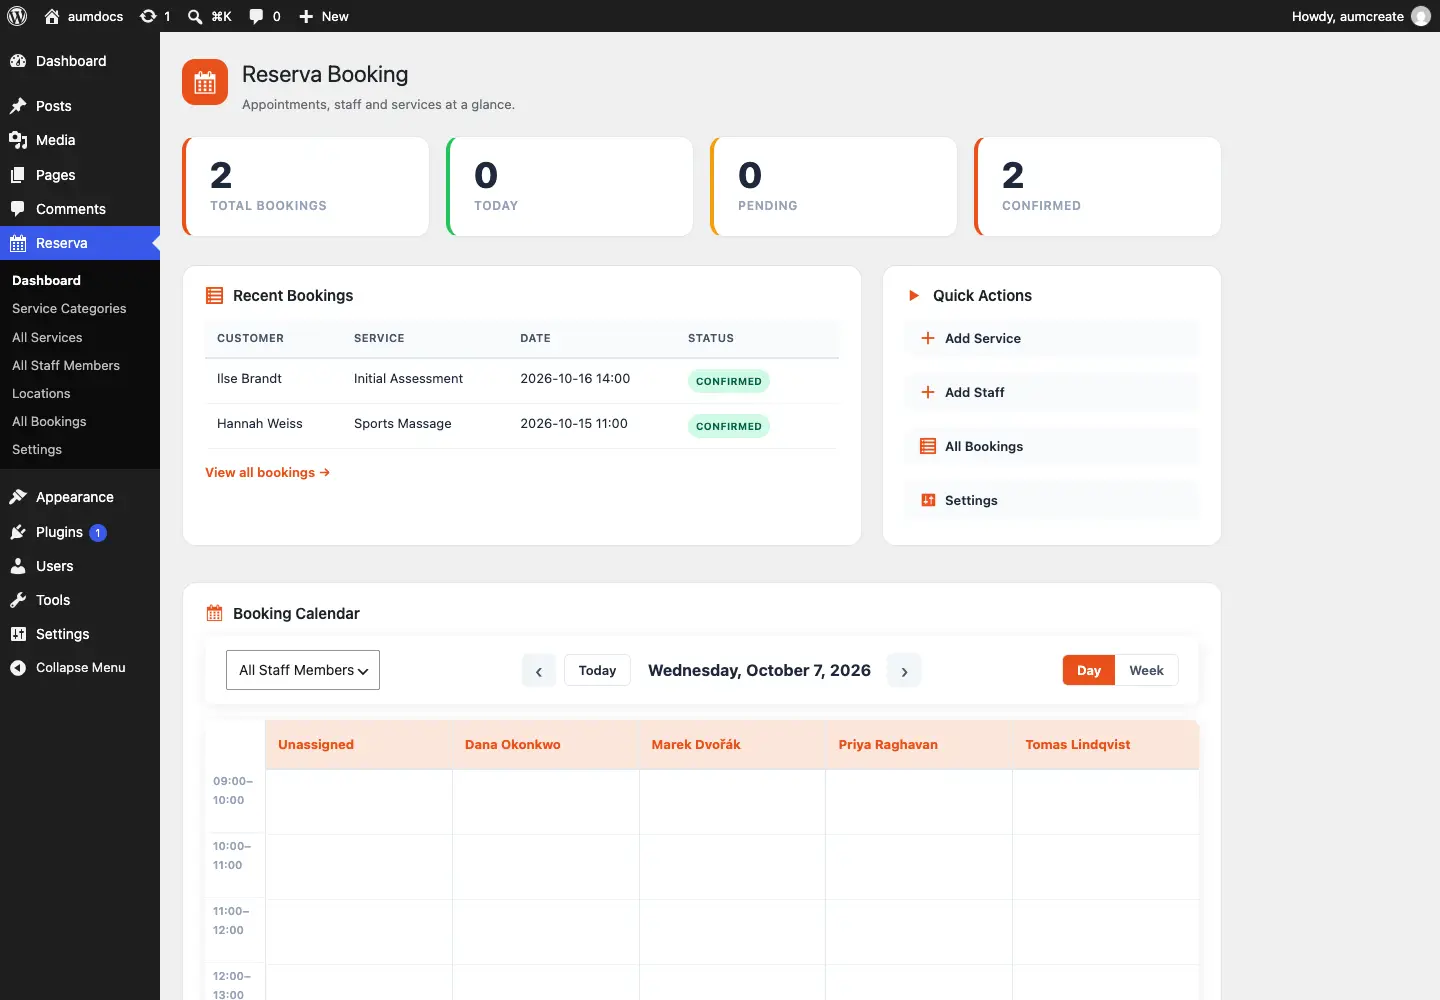Open All Staff Members submenu item

point(66,366)
